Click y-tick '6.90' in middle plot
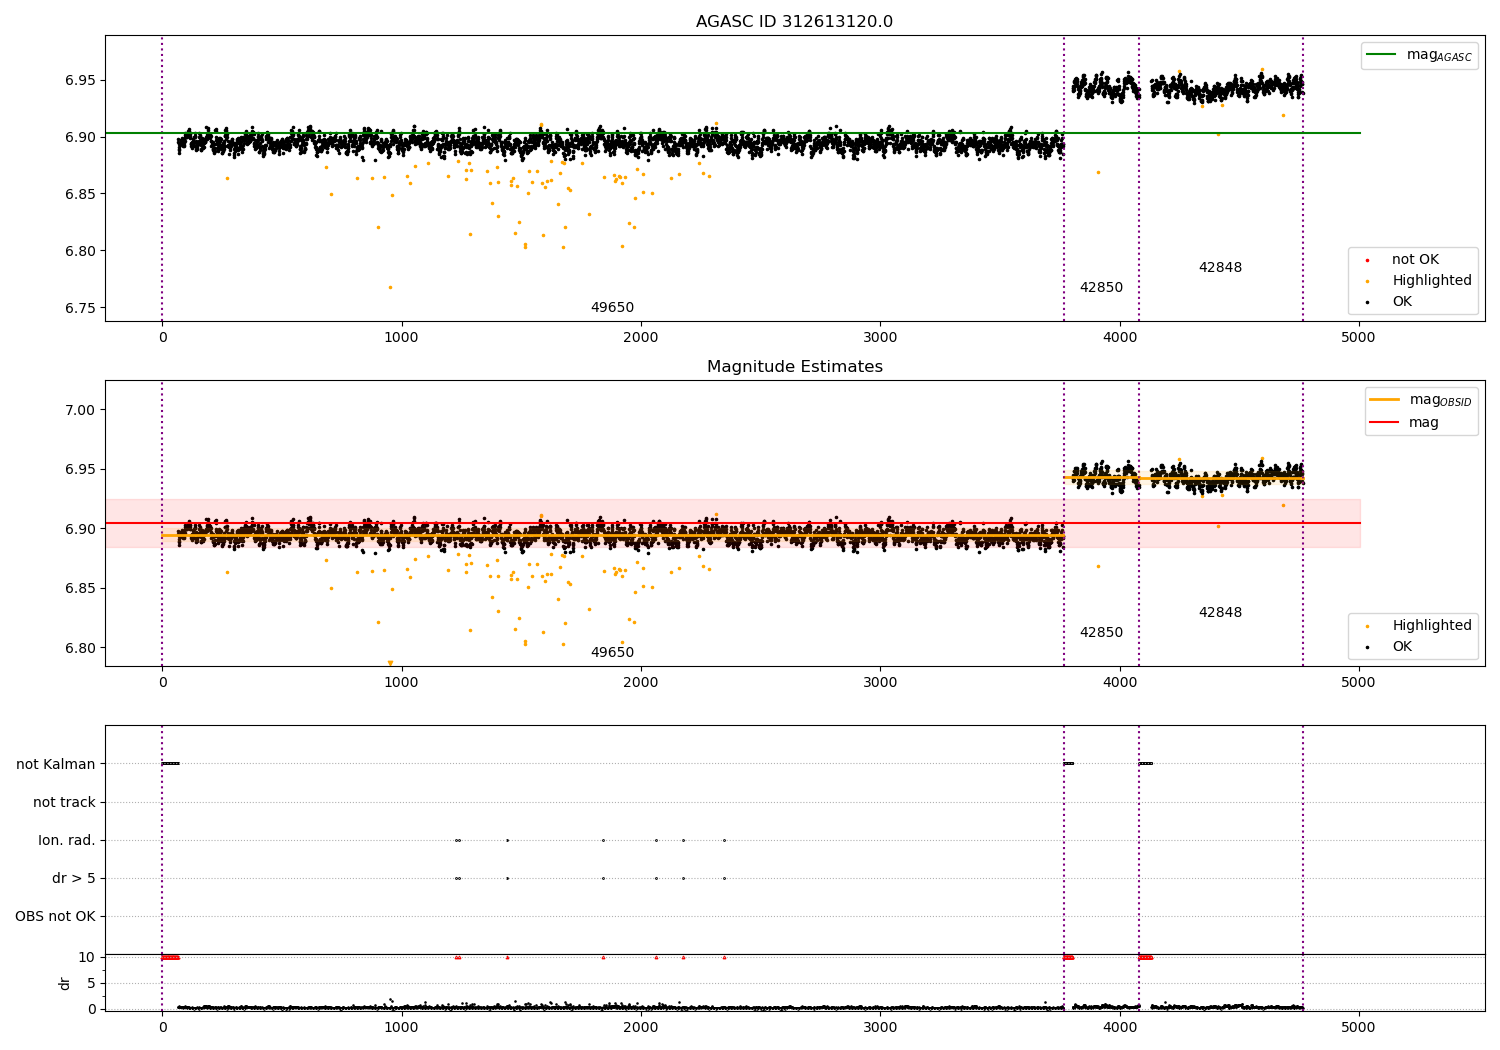 point(78,530)
